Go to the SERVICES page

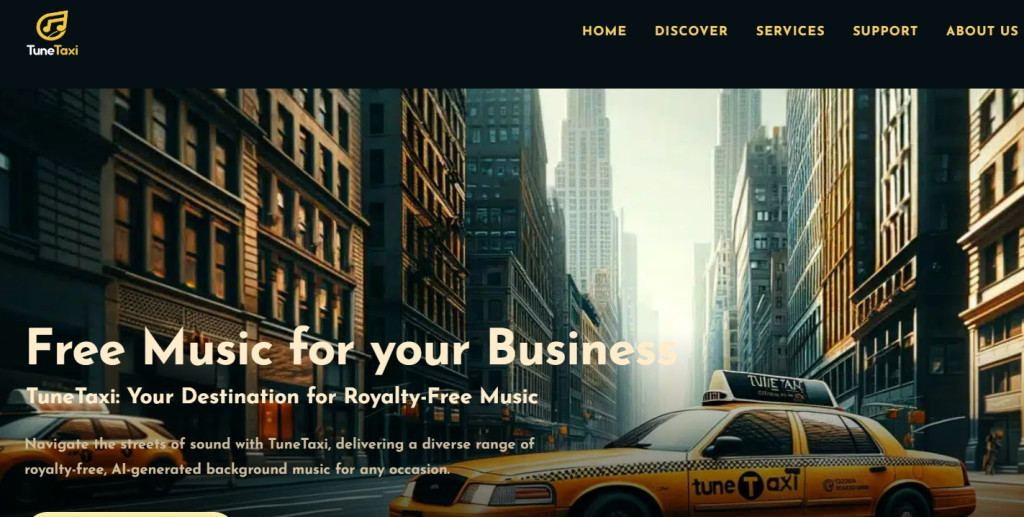point(790,31)
